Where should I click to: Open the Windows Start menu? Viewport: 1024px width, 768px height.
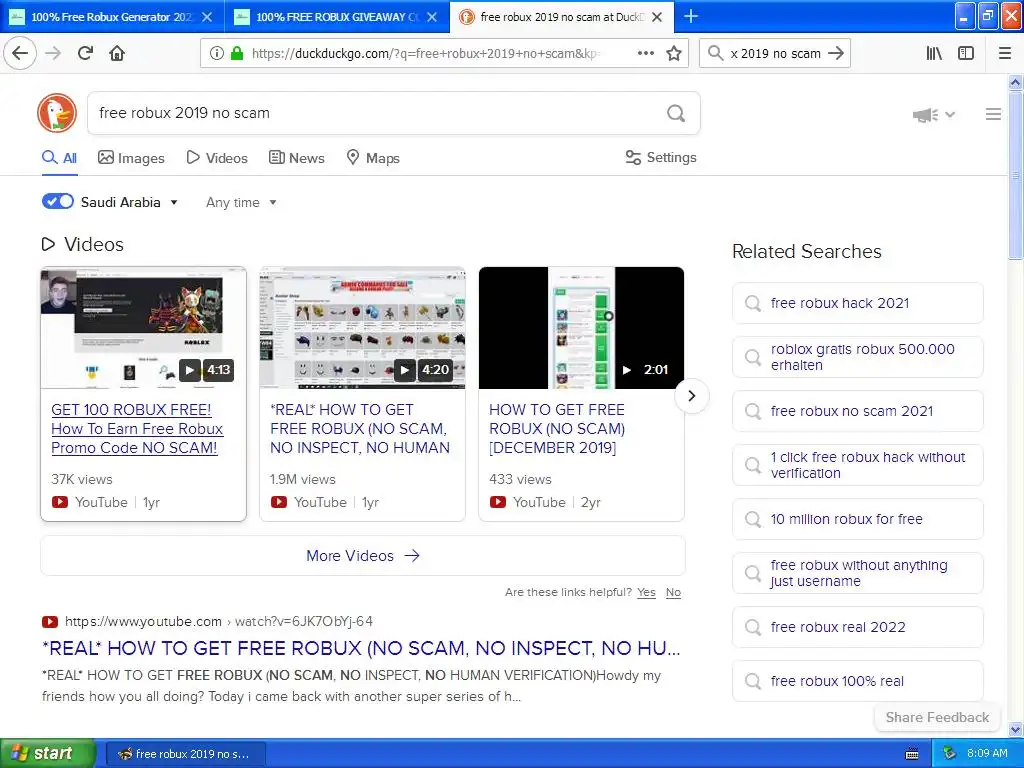point(46,754)
